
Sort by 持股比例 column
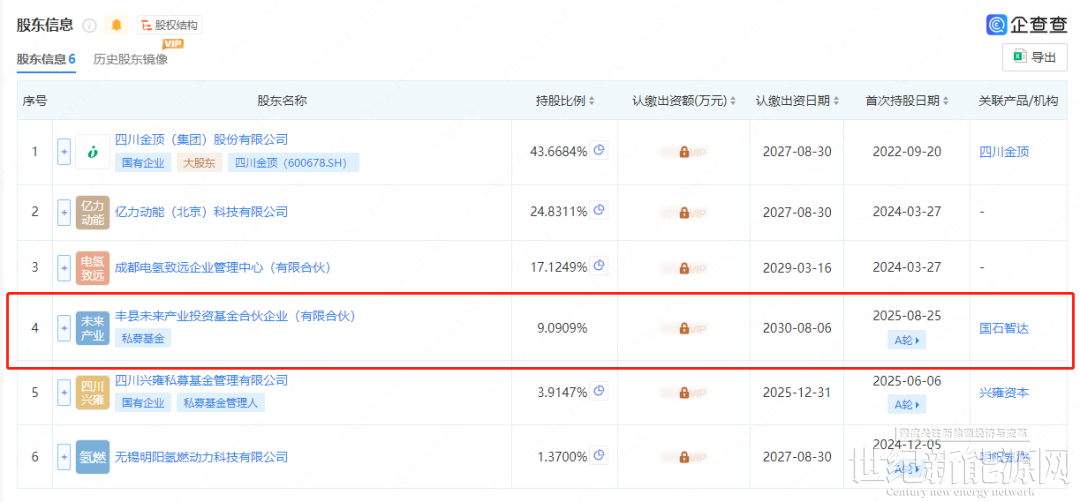pos(566,101)
